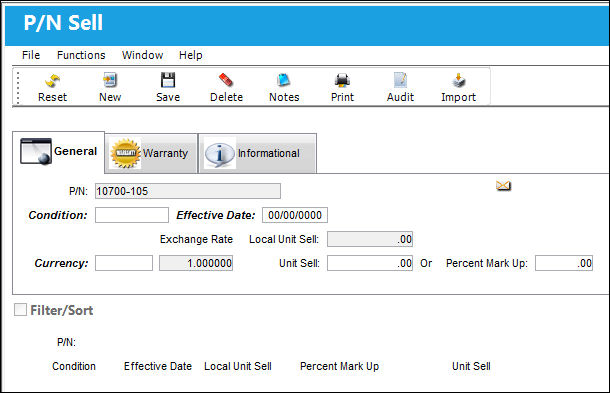Image resolution: width=610 pixels, height=393 pixels.
Task: Focus the Condition input field
Action: 132,215
